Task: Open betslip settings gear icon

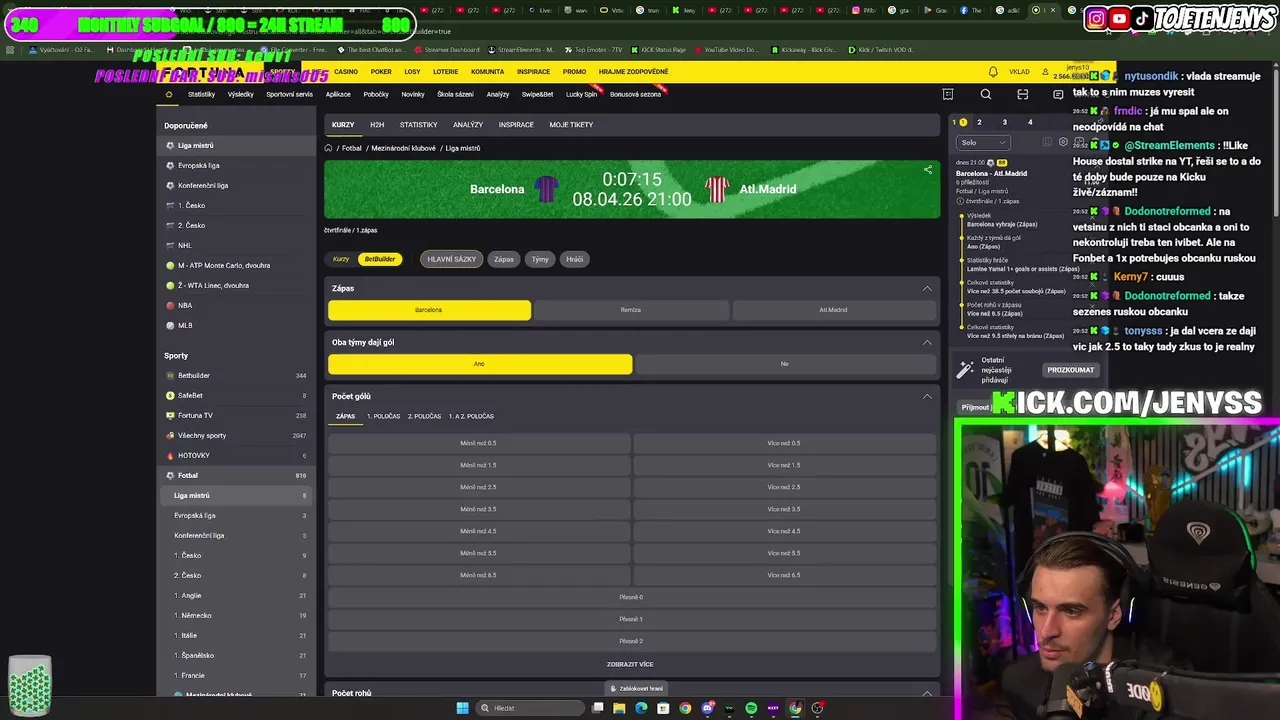Action: 1063,142
